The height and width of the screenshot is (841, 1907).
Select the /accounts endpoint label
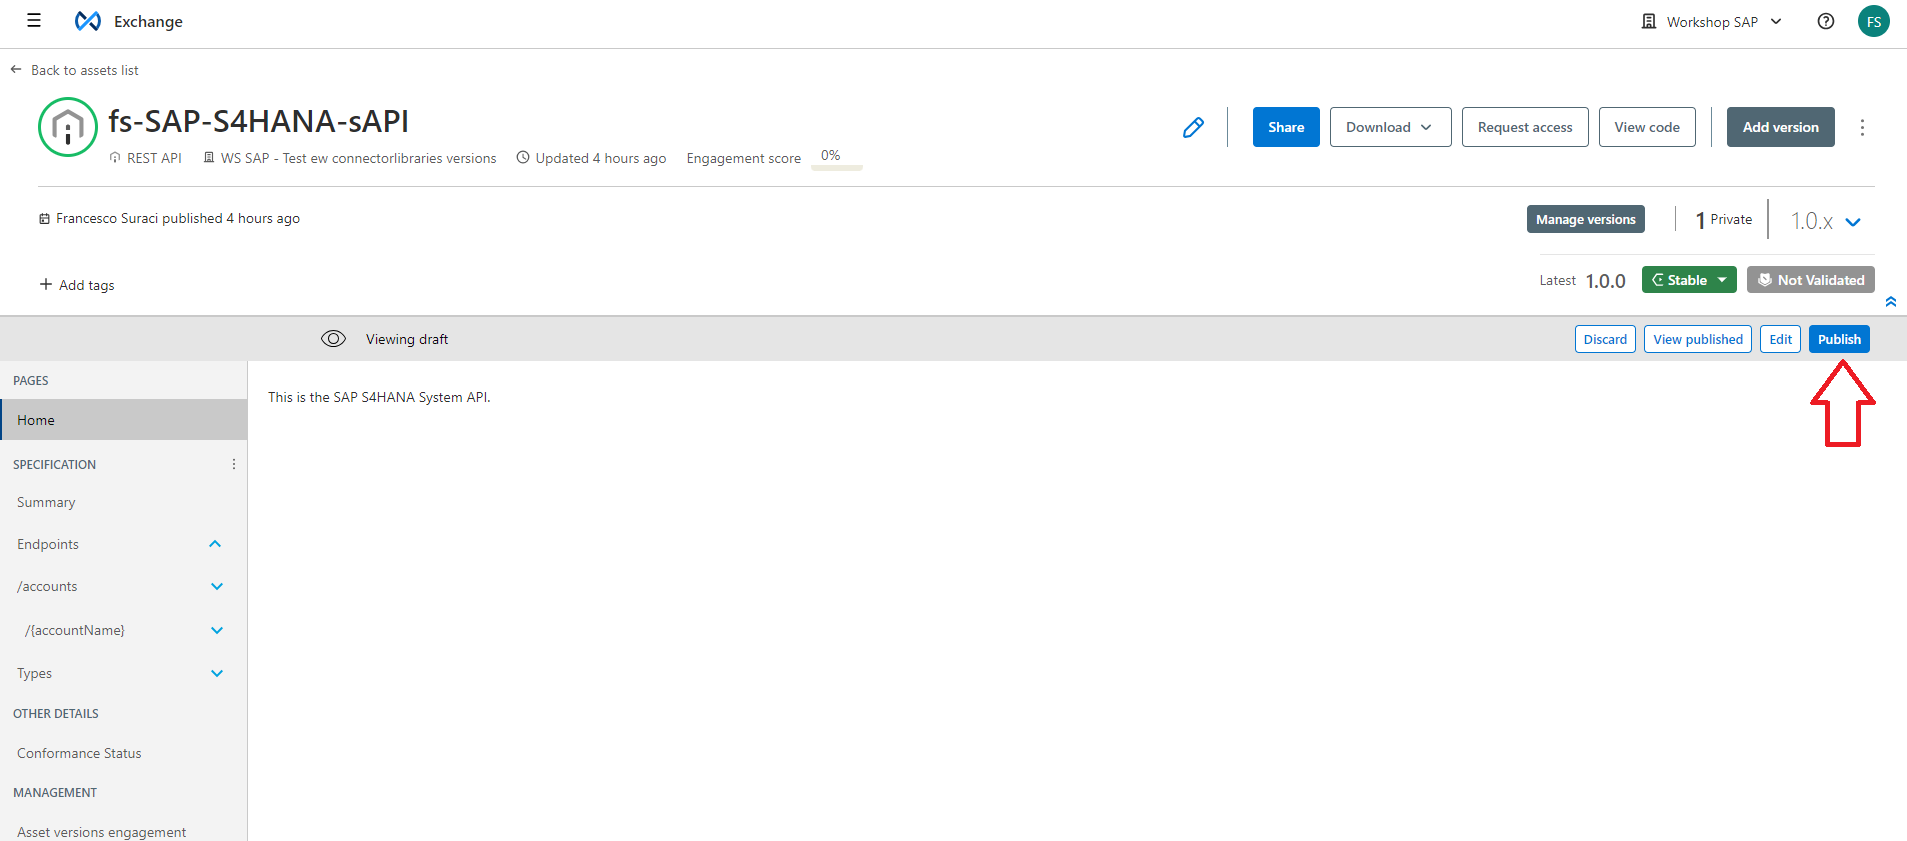(47, 586)
